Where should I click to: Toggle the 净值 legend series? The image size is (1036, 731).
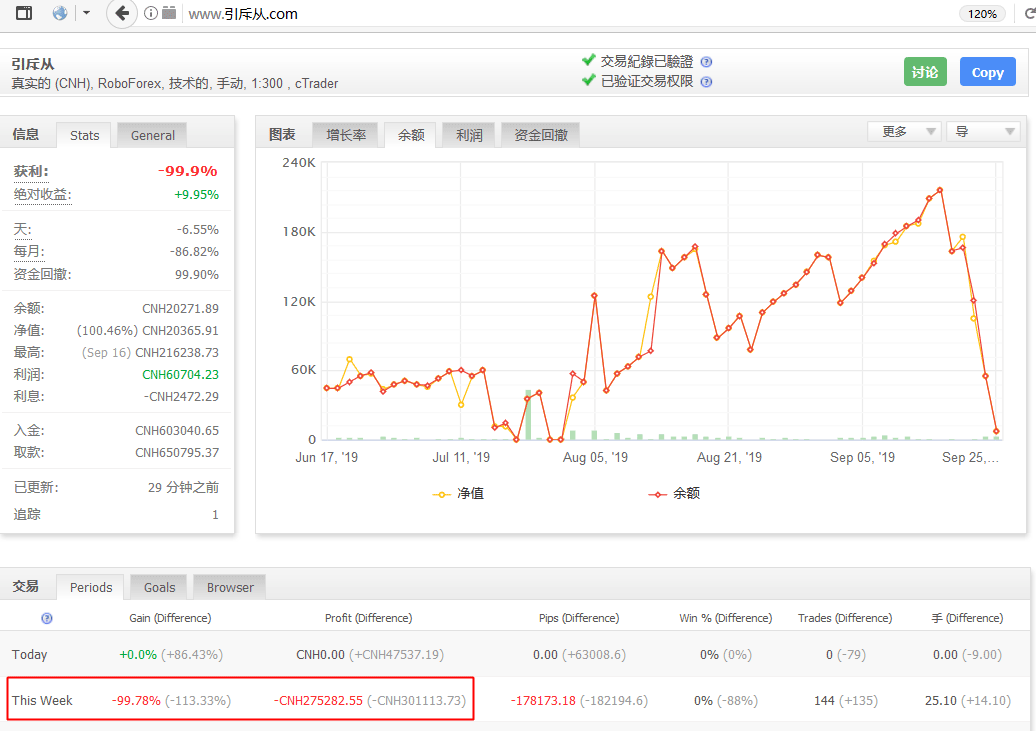(459, 494)
